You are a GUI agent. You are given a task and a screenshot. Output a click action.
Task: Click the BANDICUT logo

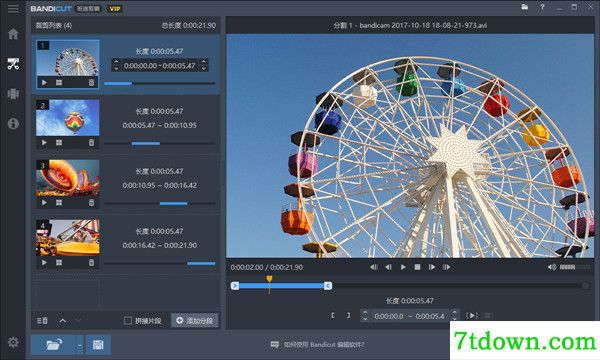click(51, 8)
